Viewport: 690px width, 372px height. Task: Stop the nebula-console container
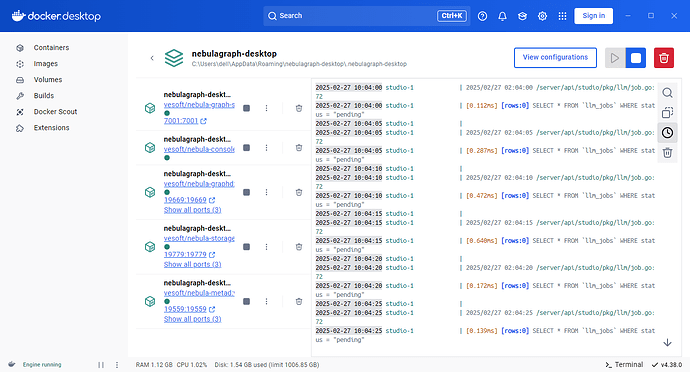pos(246,148)
